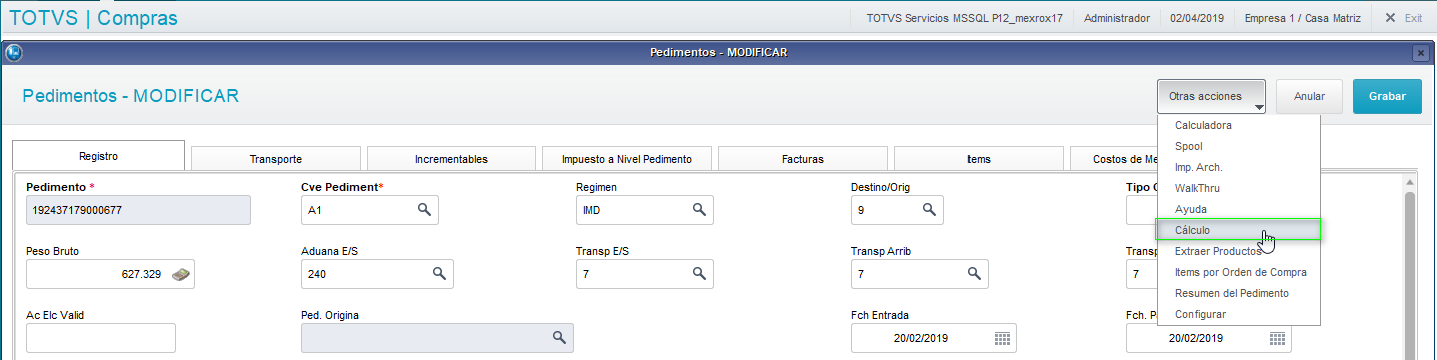This screenshot has width=1437, height=360.
Task: Click magnifier in Ped. Origina field
Action: point(559,338)
